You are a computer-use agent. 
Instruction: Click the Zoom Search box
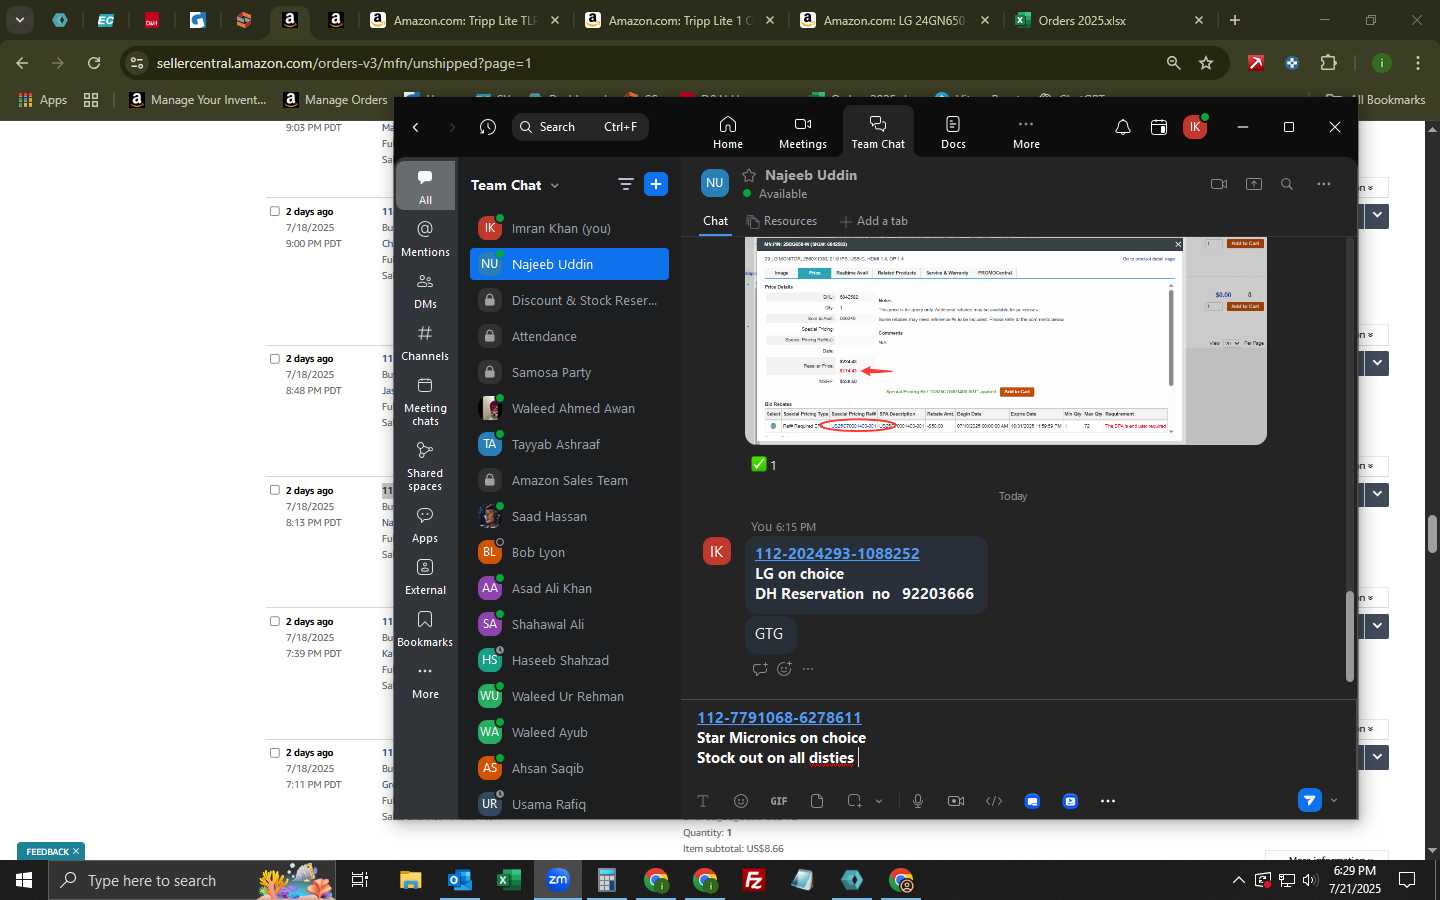580,127
